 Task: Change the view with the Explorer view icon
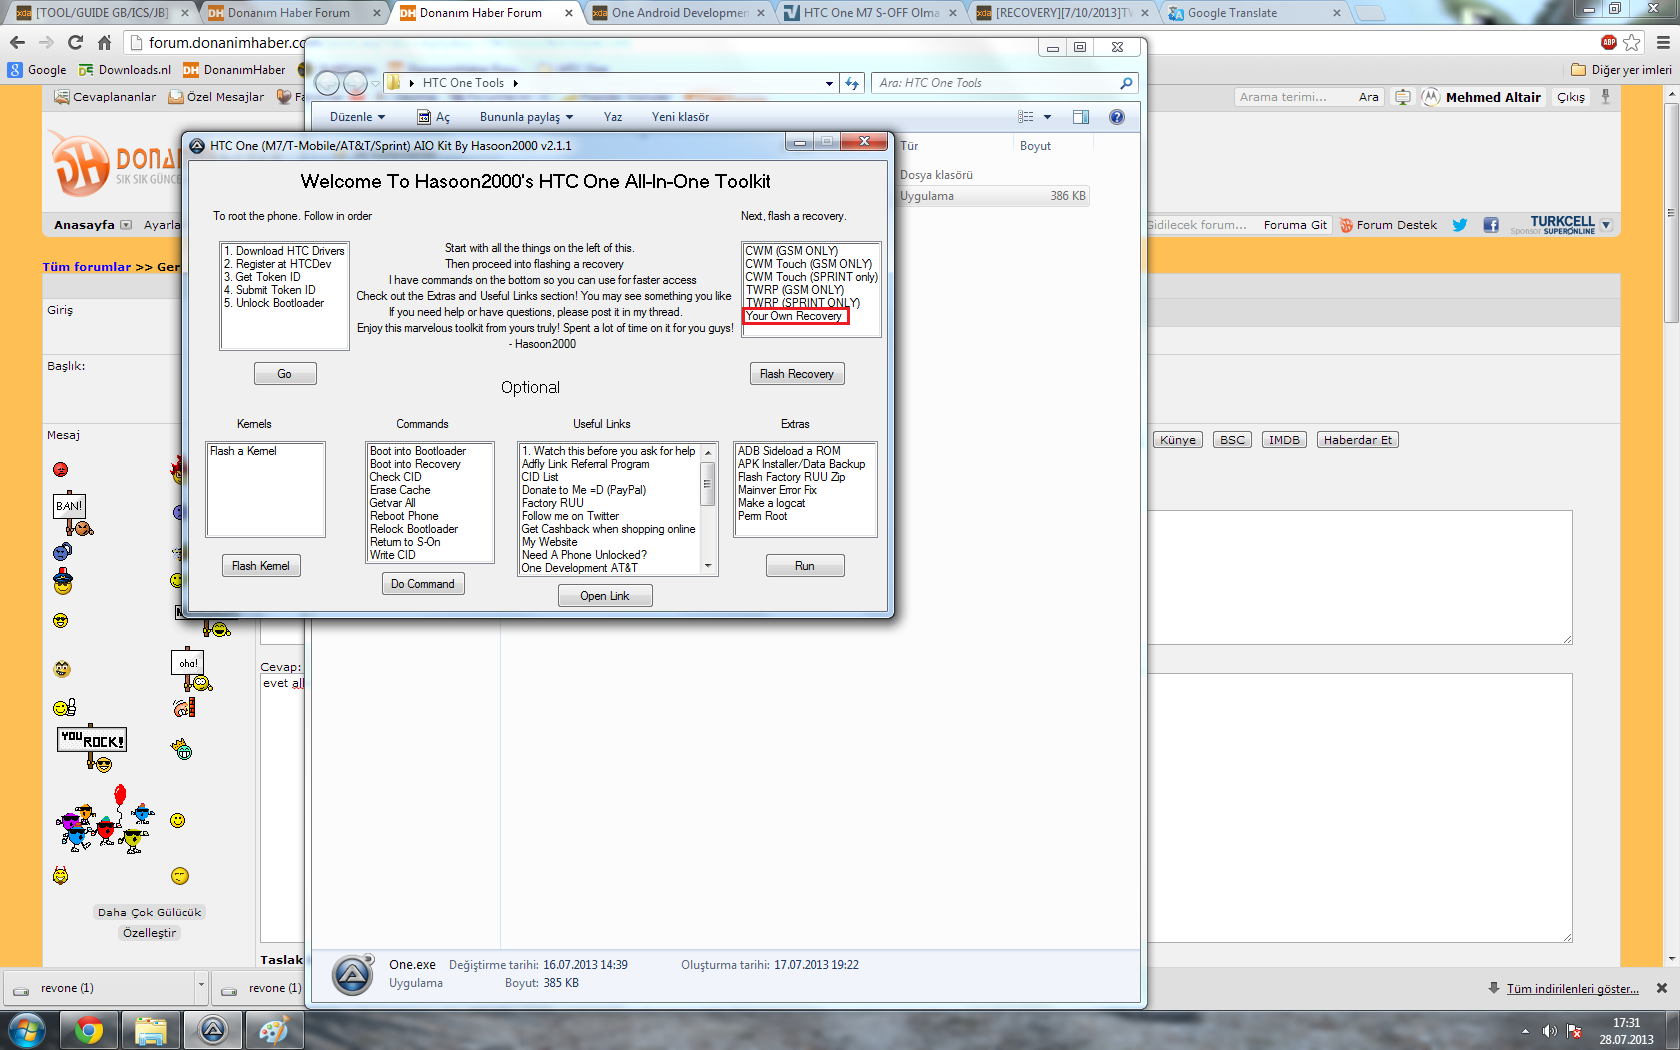point(1026,117)
